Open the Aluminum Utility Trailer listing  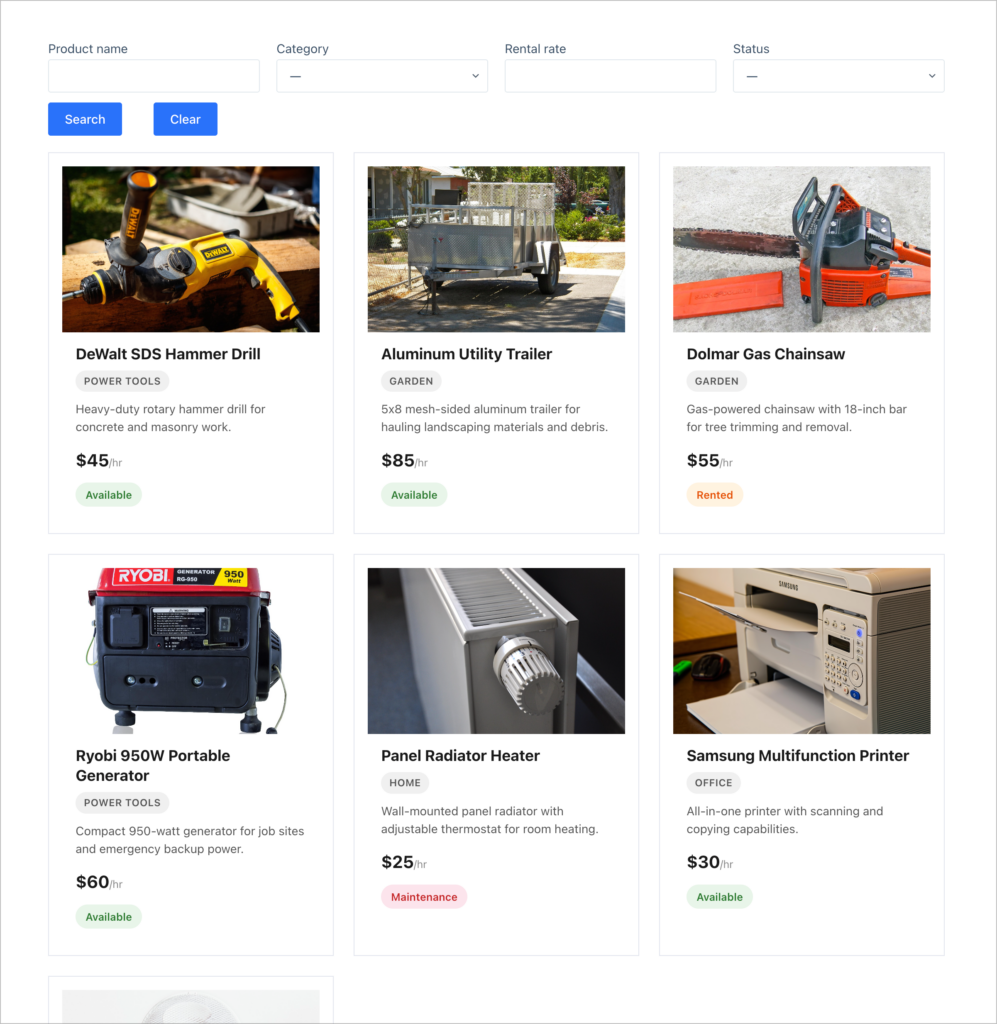click(x=466, y=354)
